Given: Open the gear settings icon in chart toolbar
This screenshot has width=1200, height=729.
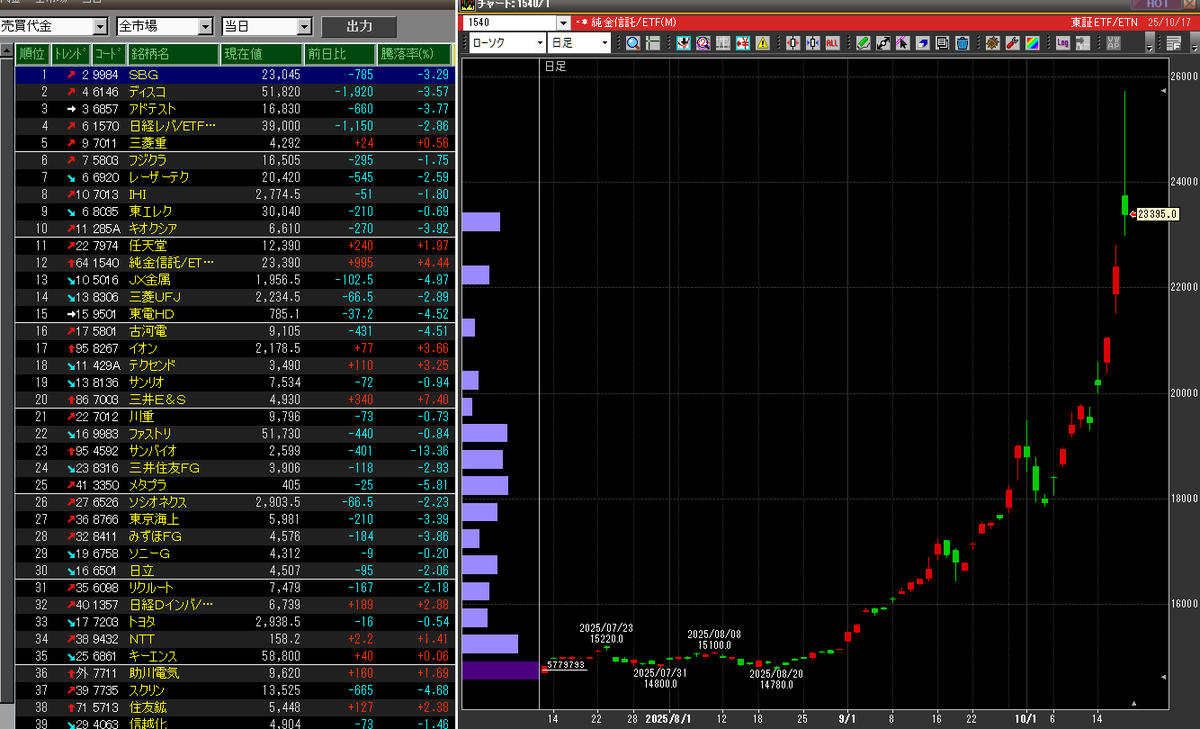Looking at the screenshot, I should (x=992, y=43).
